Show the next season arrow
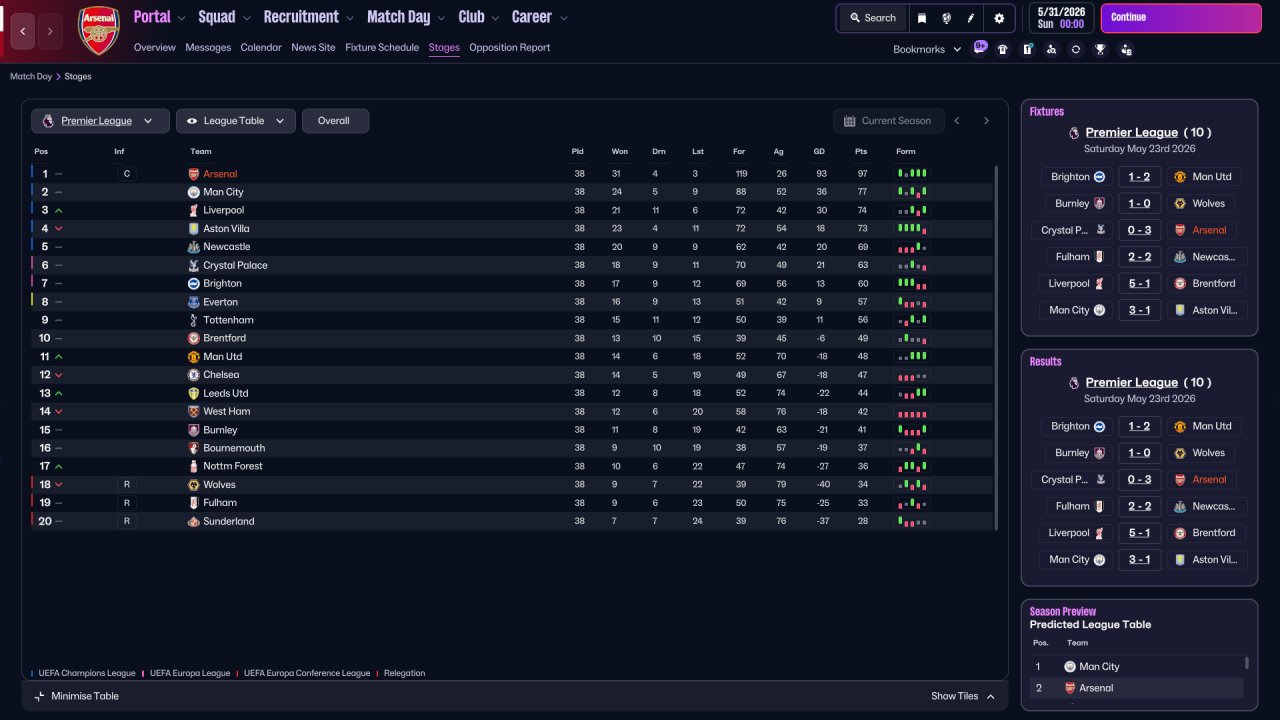Screen dimensions: 1280x720 [x=986, y=121]
